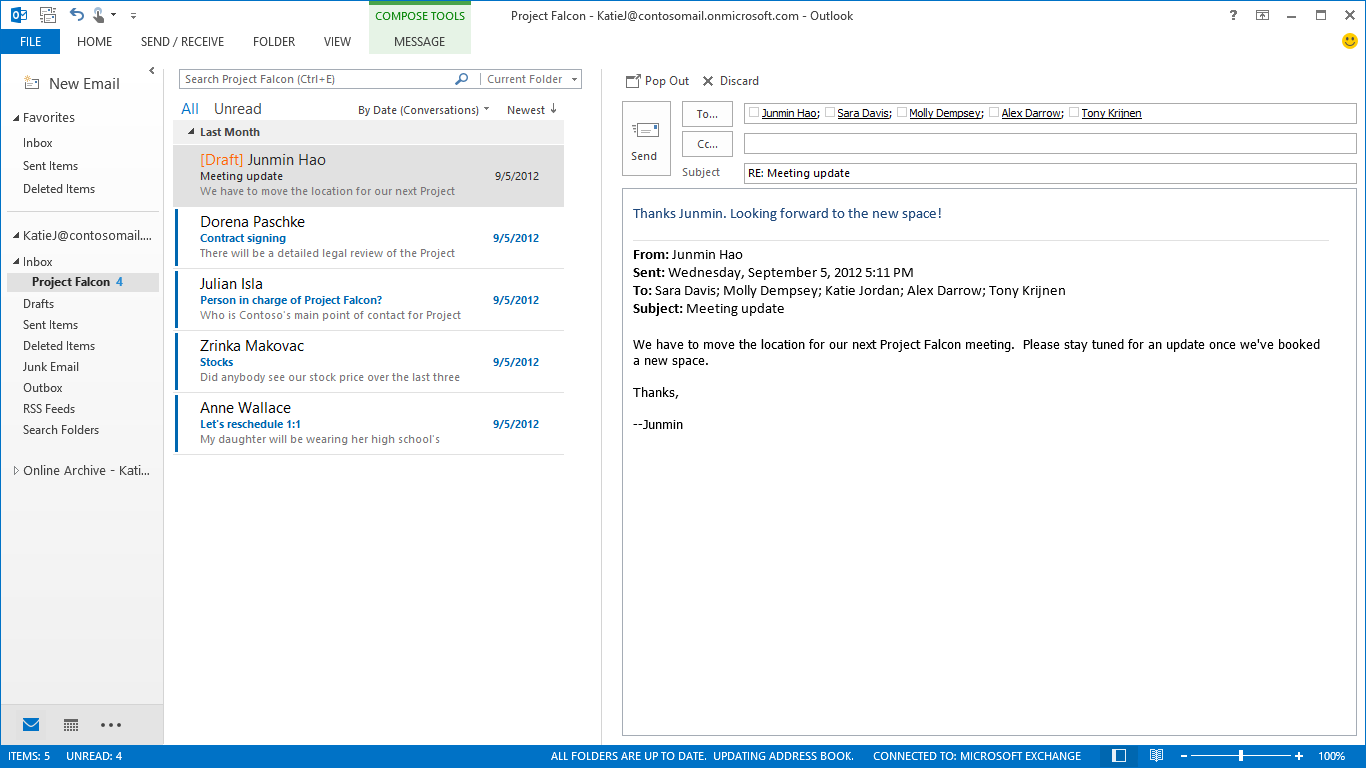Click the Undo icon in title bar
This screenshot has width=1366, height=768.
point(77,15)
